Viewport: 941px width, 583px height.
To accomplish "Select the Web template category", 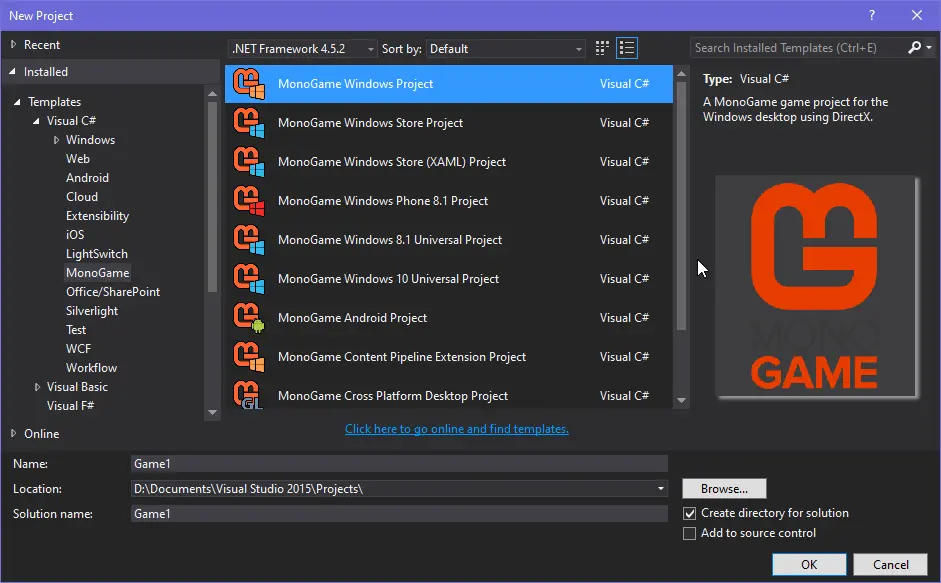I will [x=77, y=159].
